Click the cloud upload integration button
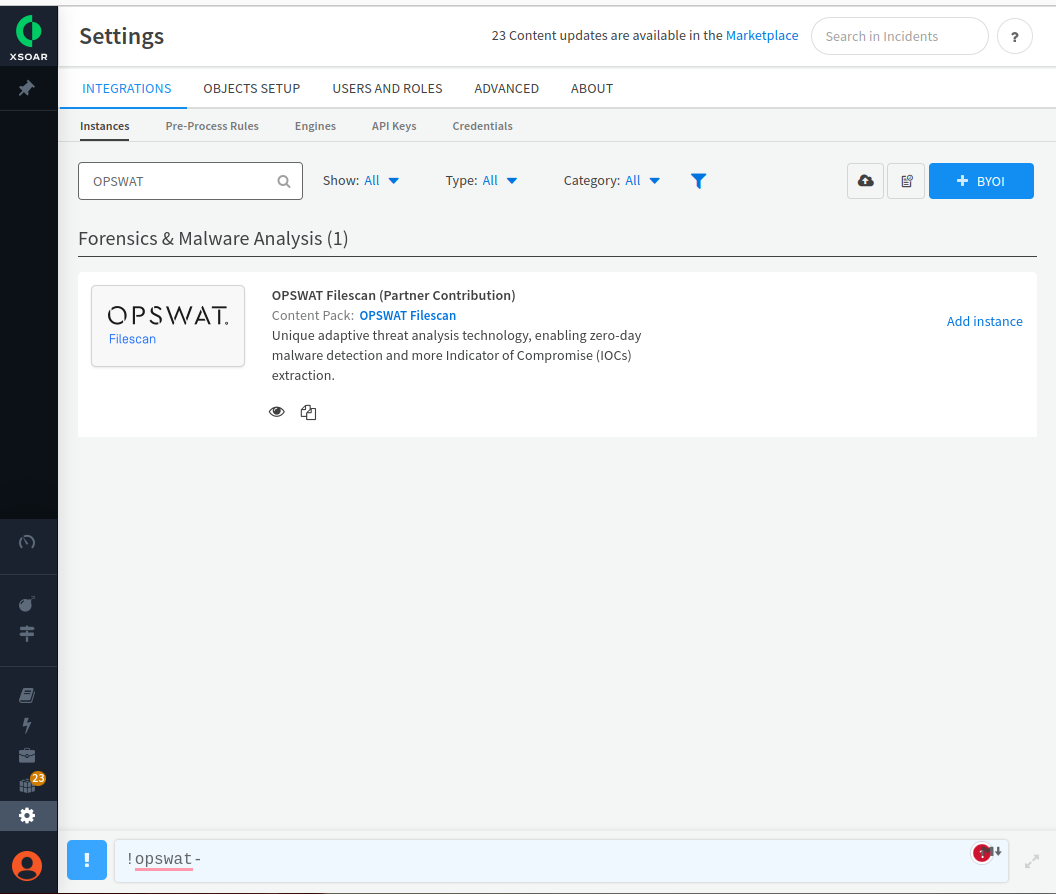Image resolution: width=1056 pixels, height=894 pixels. pos(865,181)
